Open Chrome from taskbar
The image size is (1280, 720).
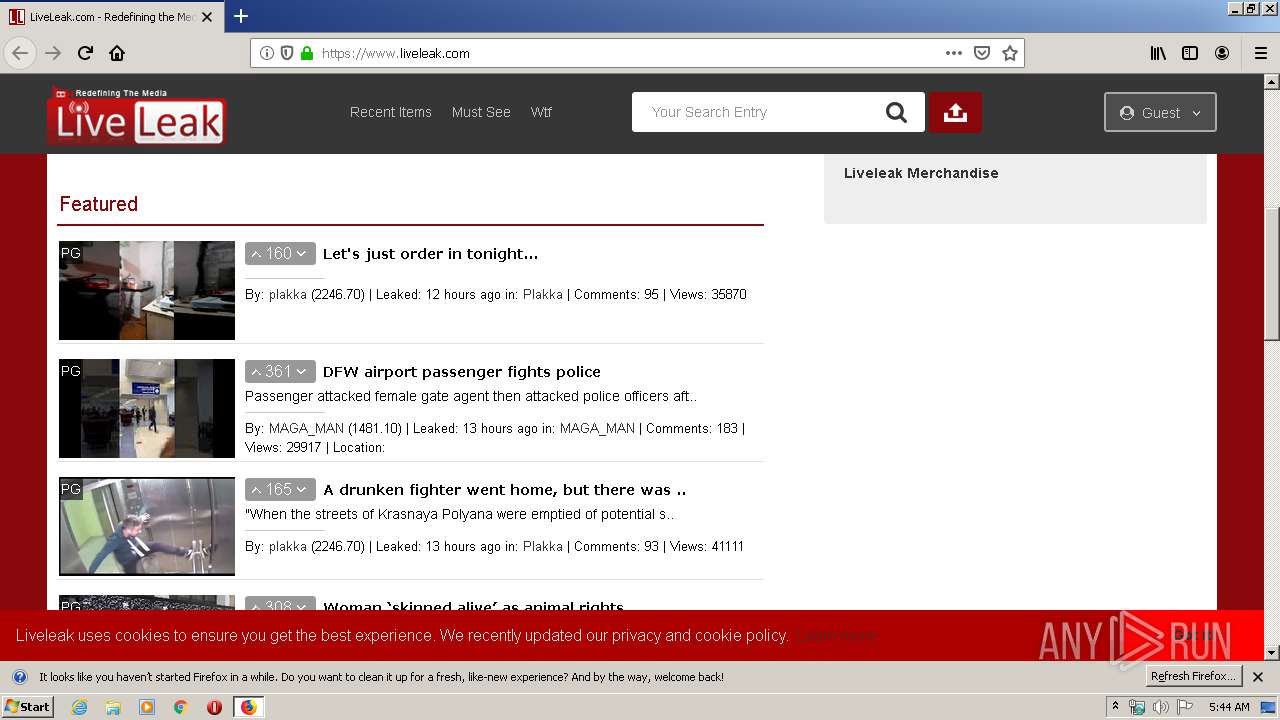[x=180, y=707]
